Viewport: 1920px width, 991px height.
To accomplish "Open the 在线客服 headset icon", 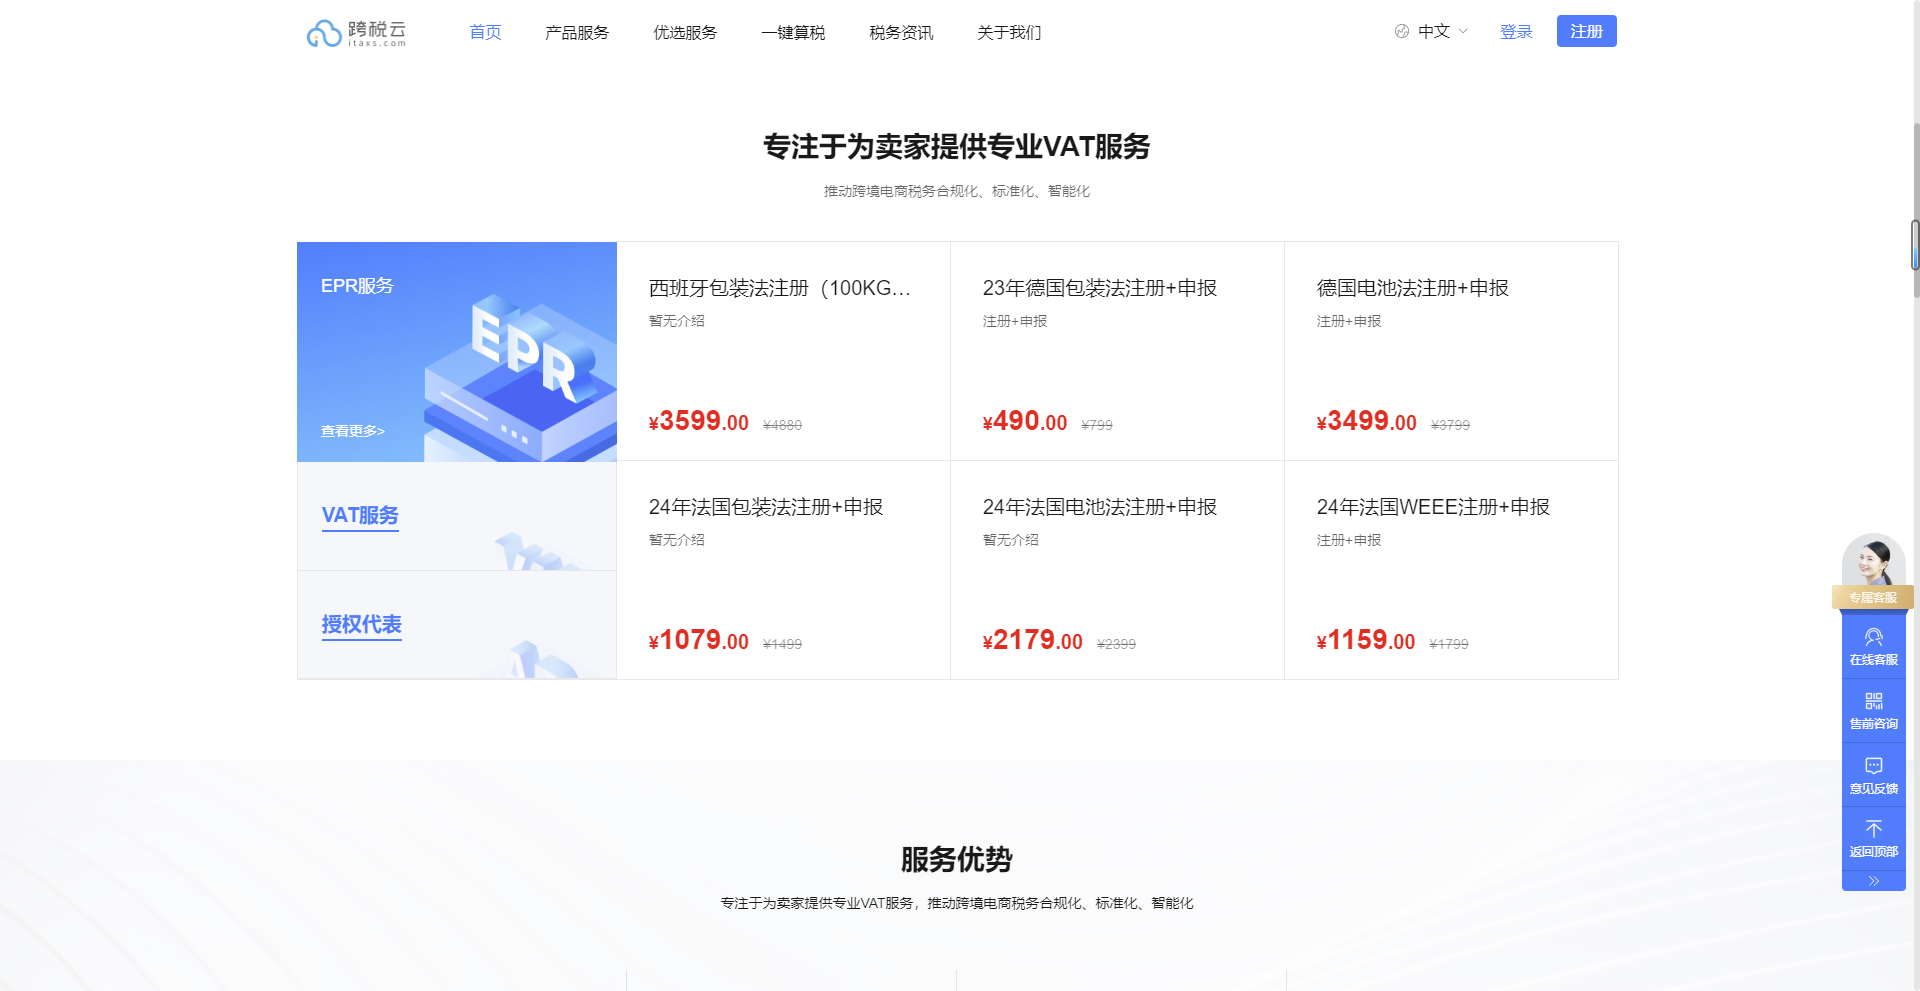I will [x=1874, y=637].
